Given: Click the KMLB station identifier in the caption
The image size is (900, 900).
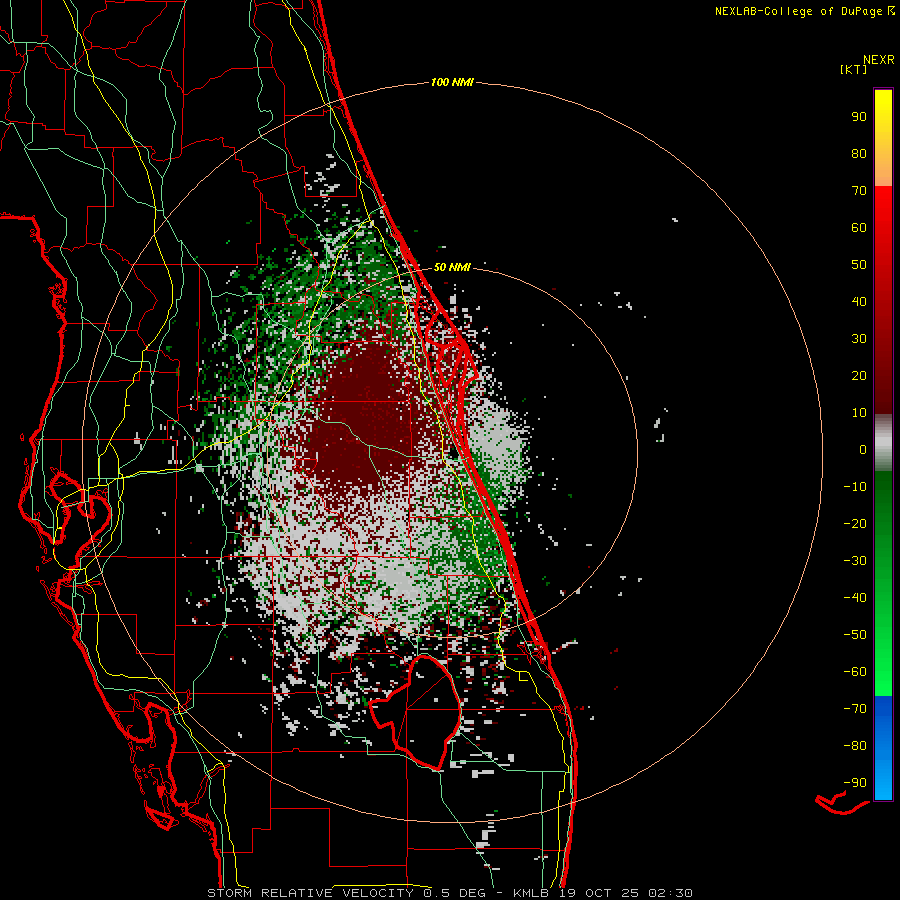Looking at the screenshot, I should click(x=531, y=893).
